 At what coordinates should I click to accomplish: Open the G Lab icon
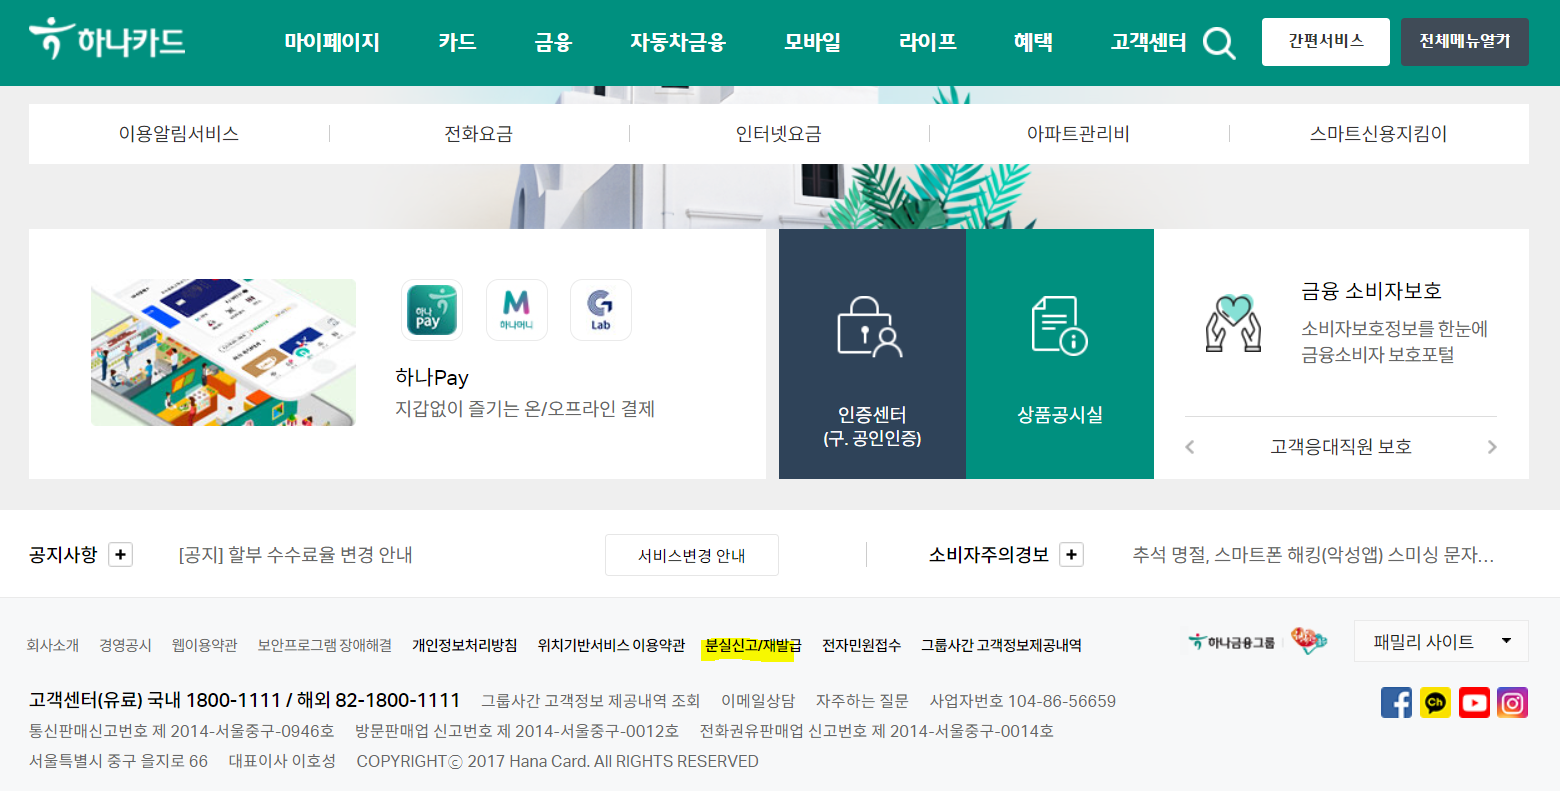pos(600,310)
